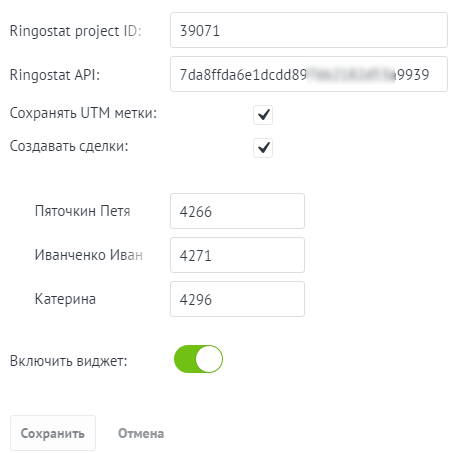Click the Иванченко Иван extension field

pyautogui.click(x=237, y=255)
